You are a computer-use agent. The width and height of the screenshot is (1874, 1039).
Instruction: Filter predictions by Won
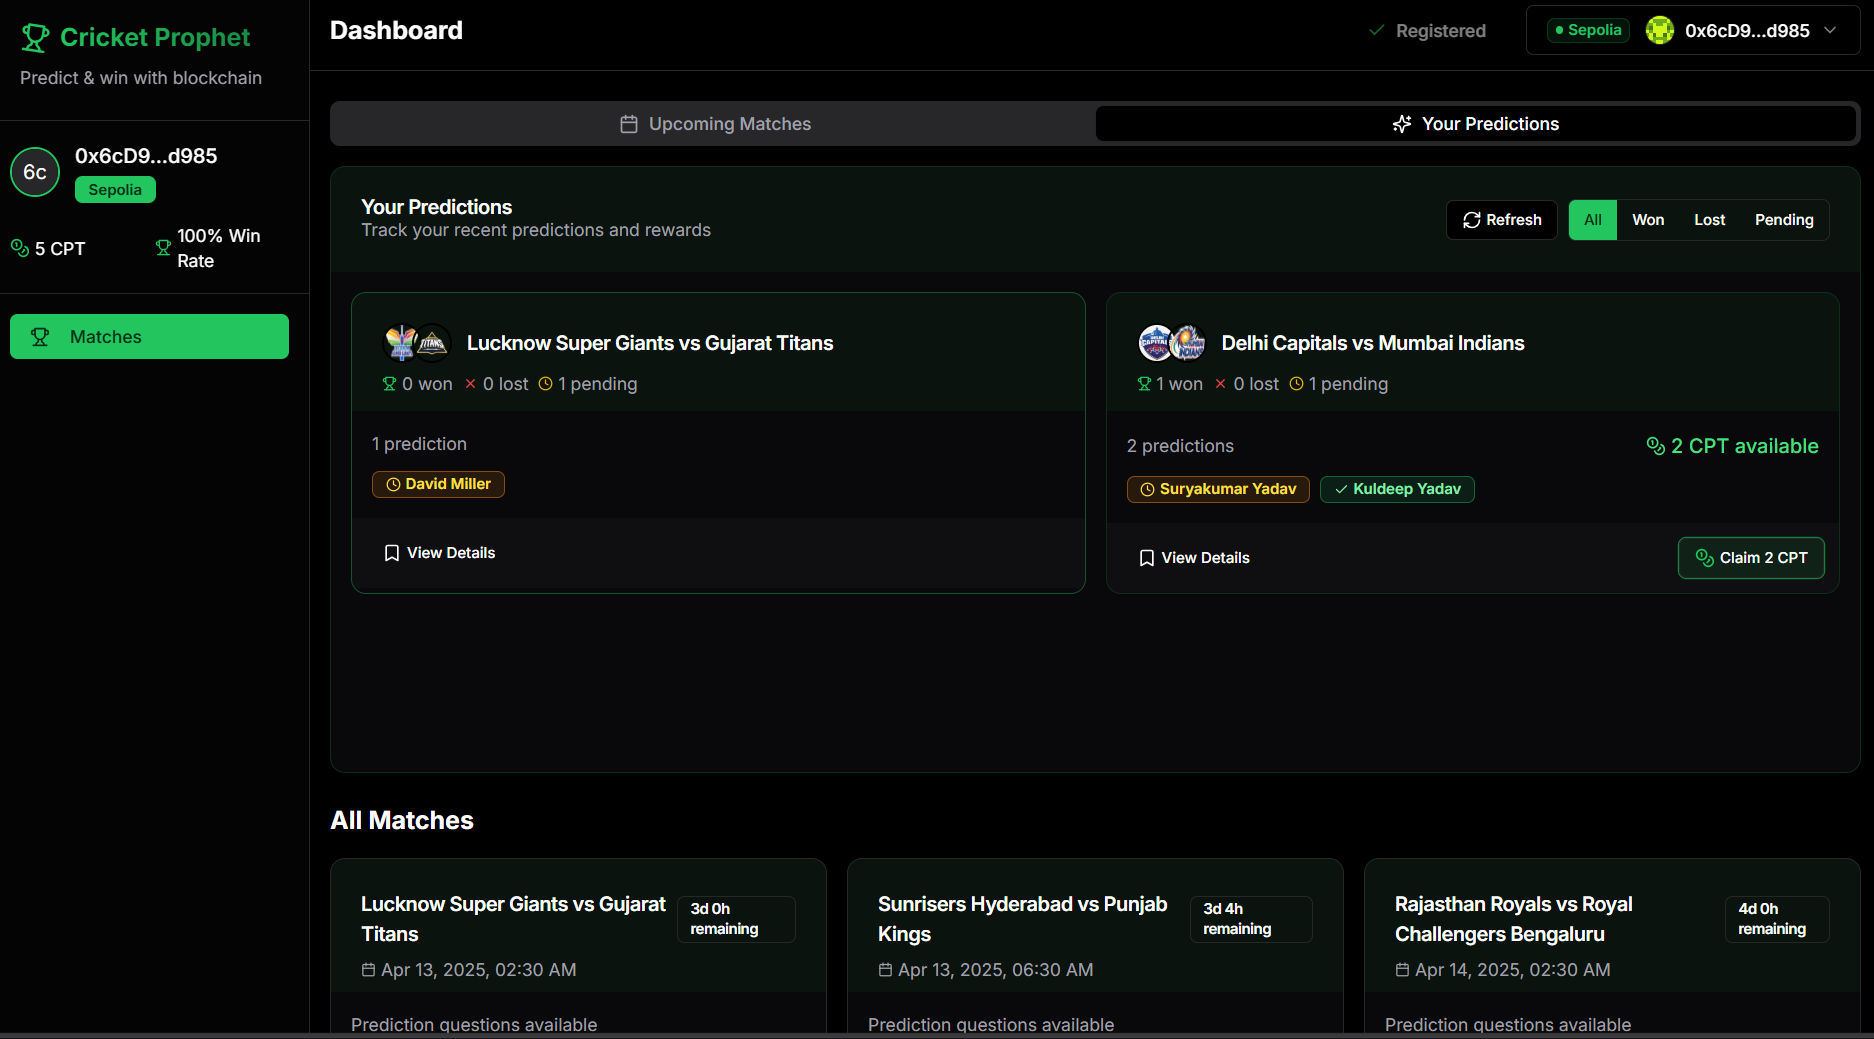1648,220
